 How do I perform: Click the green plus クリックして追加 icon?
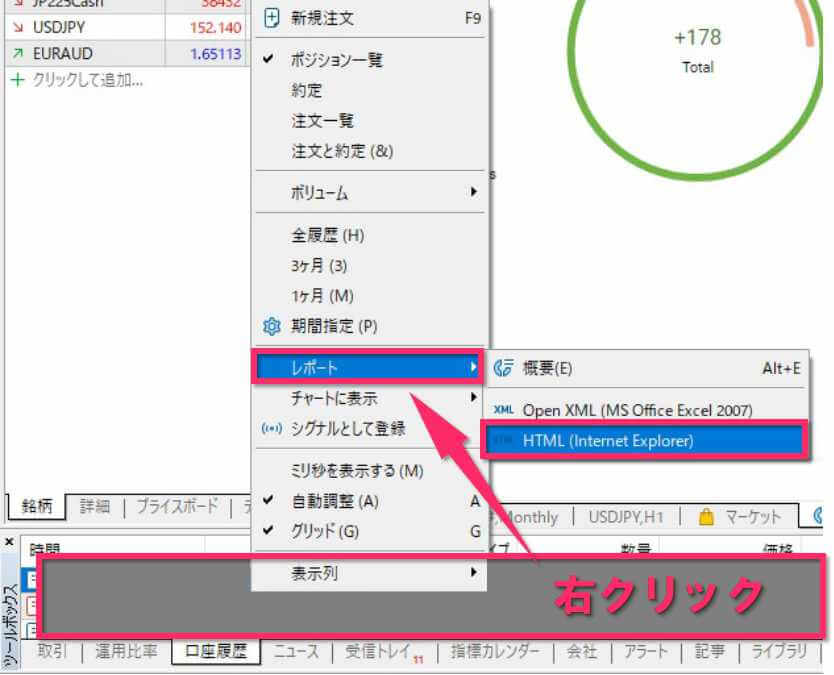(17, 80)
